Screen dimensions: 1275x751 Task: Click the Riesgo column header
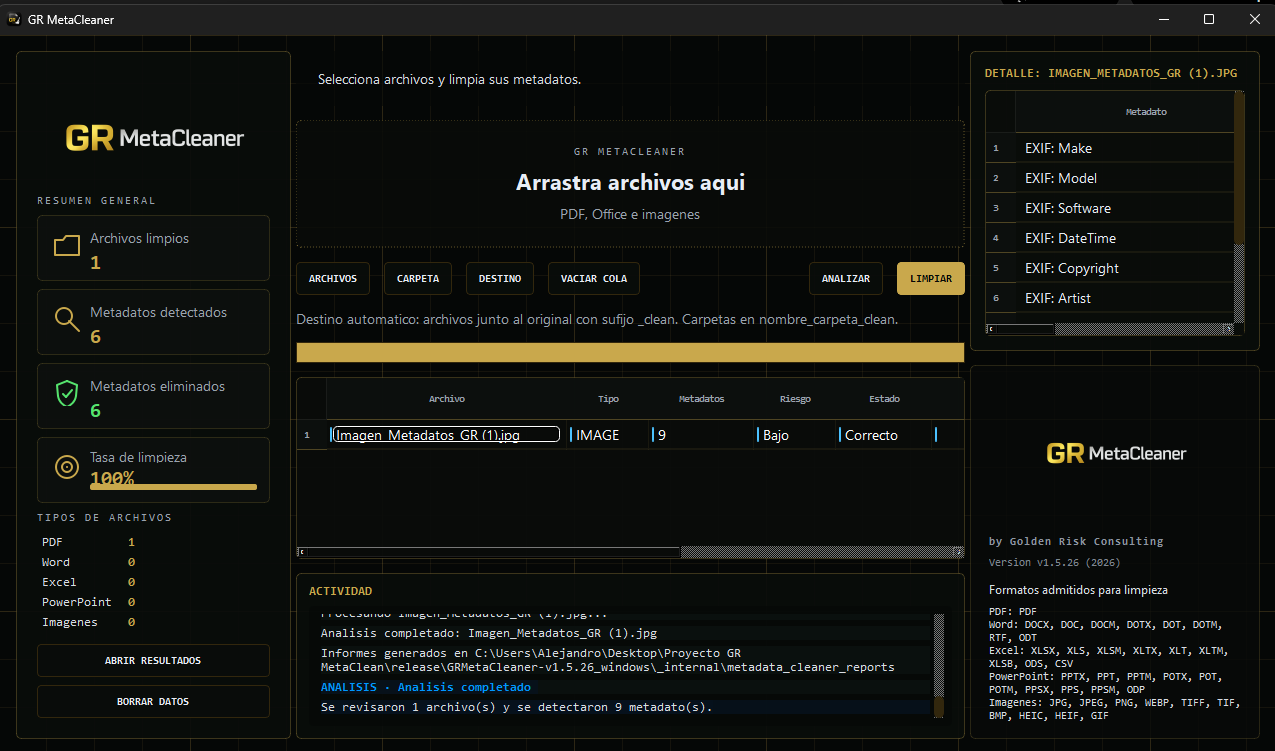795,399
